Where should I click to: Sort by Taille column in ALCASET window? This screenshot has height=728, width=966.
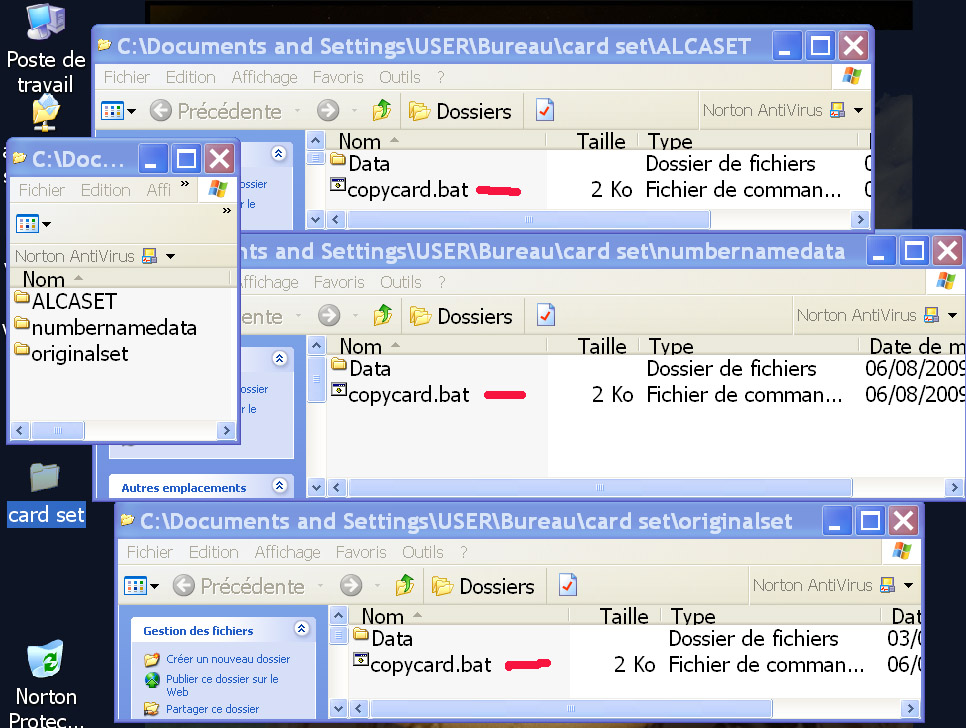[x=601, y=142]
